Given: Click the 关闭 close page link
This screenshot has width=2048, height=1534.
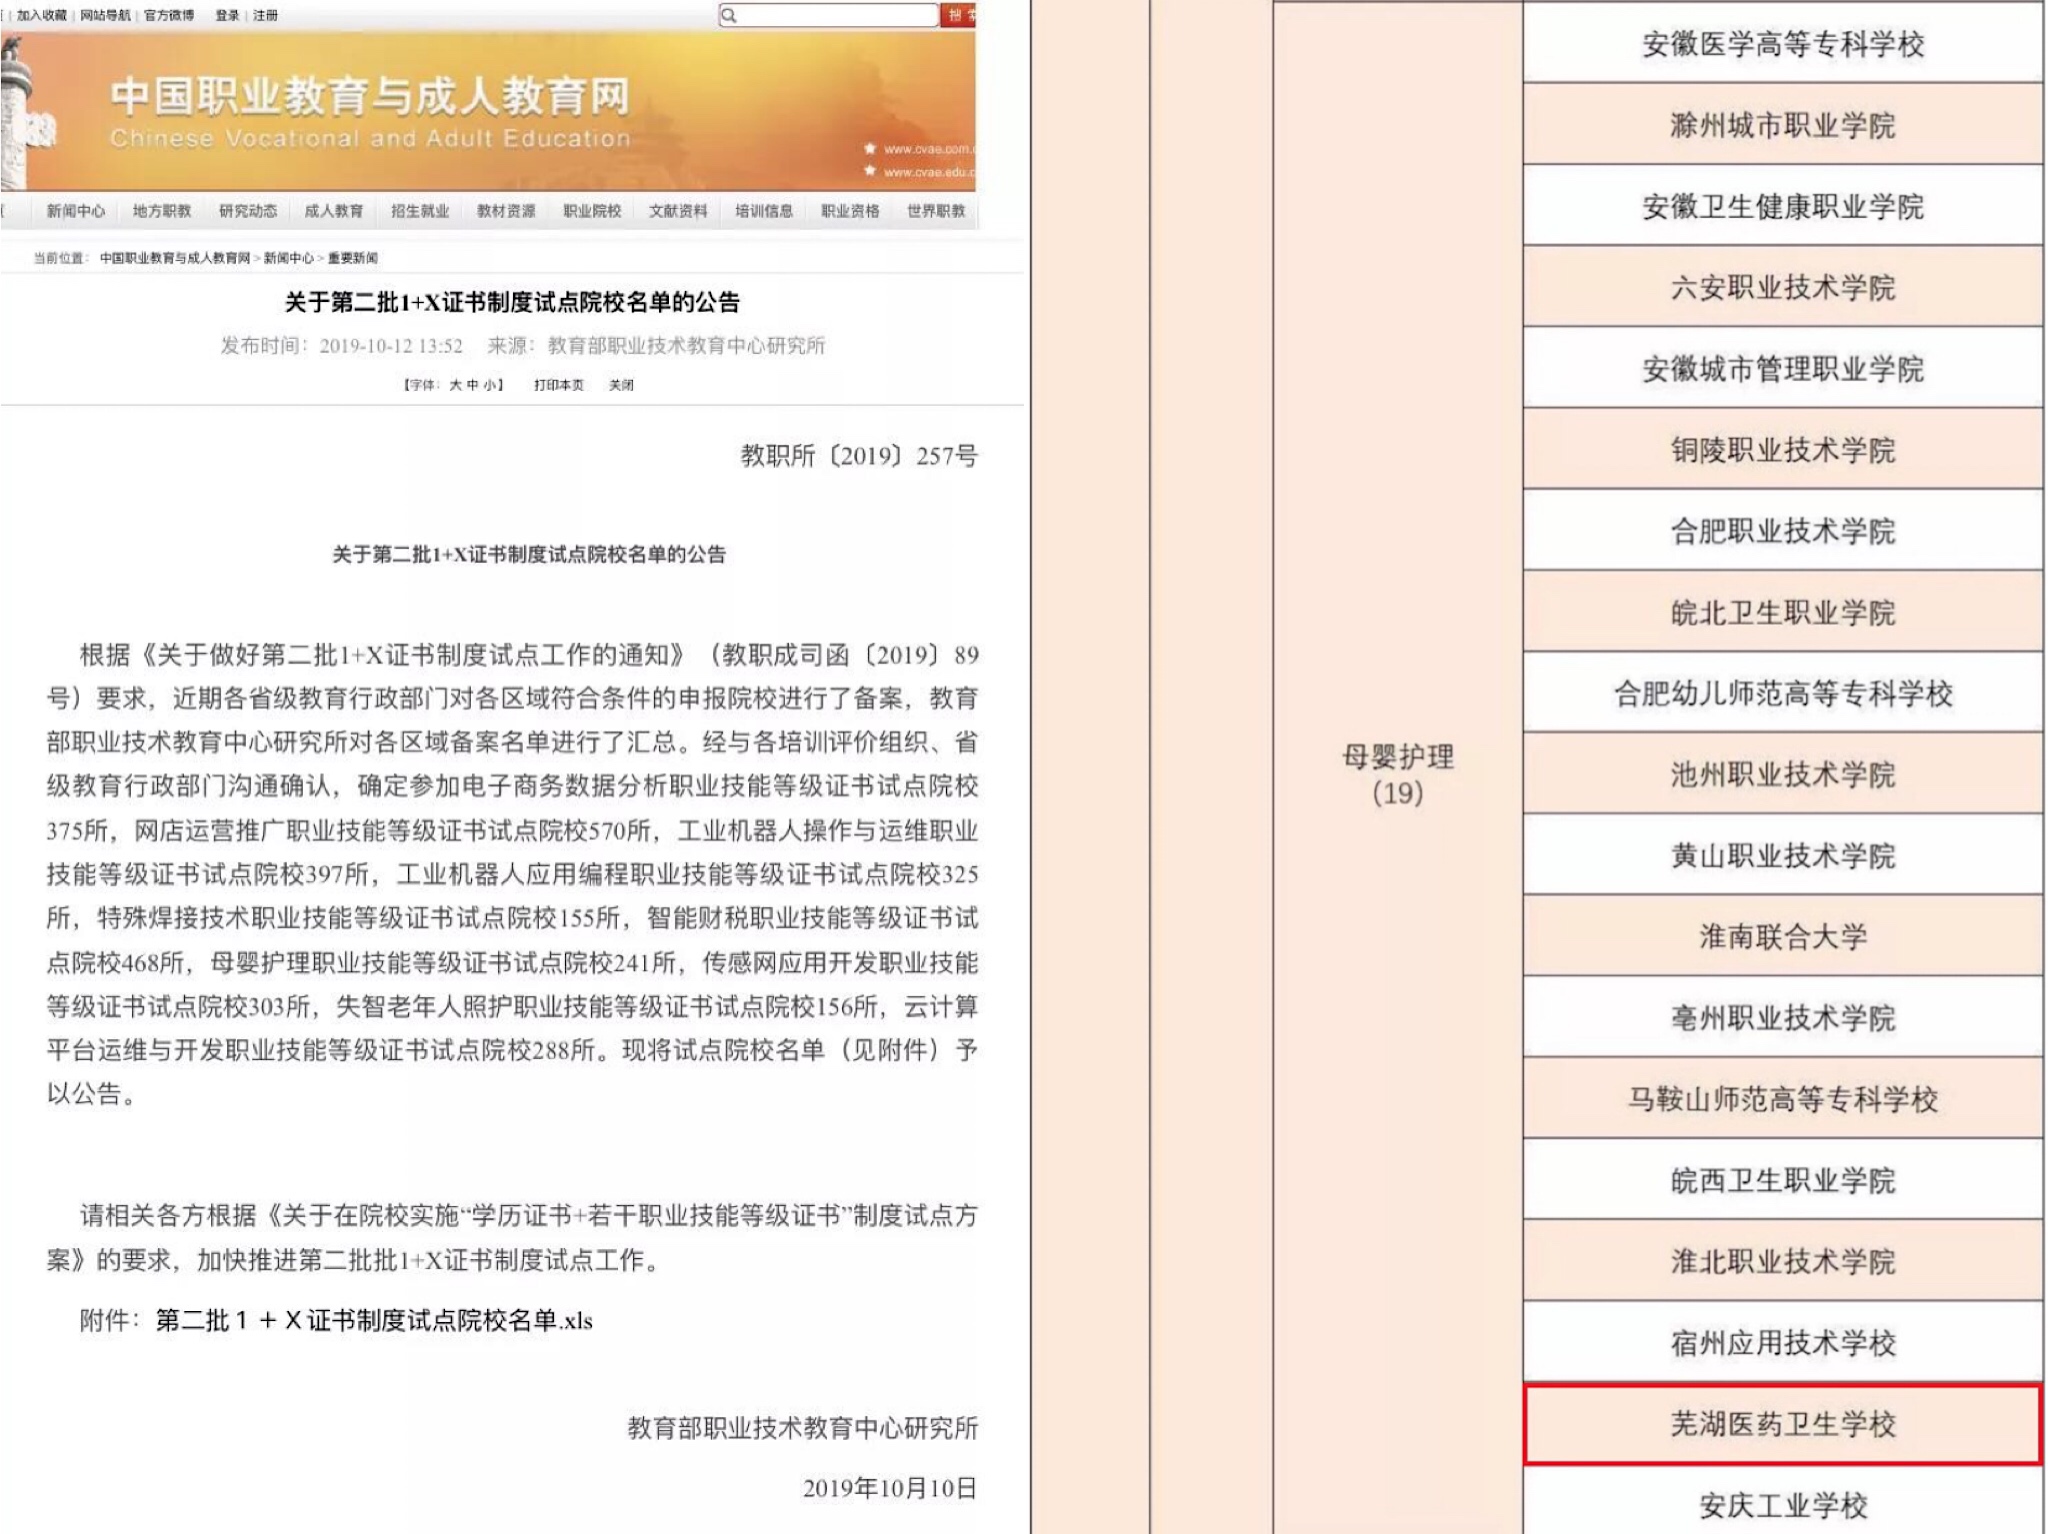Looking at the screenshot, I should pyautogui.click(x=621, y=385).
